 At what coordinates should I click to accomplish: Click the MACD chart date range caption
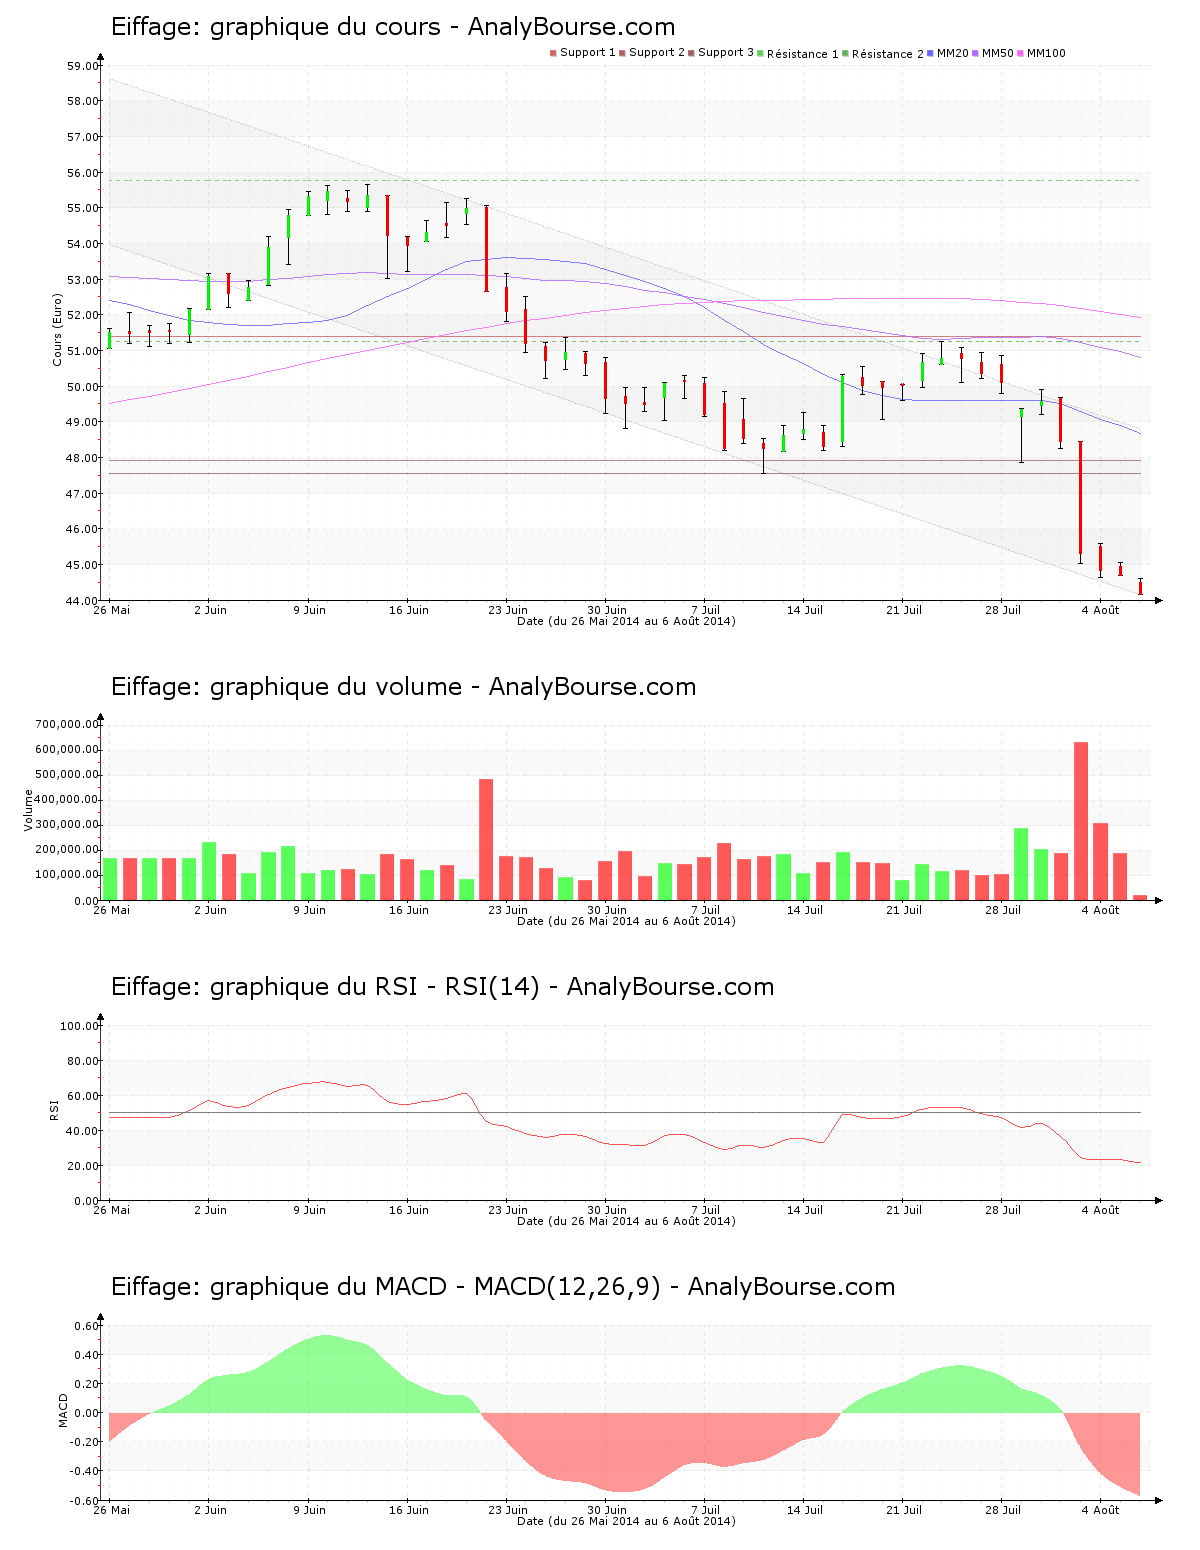(x=626, y=1521)
